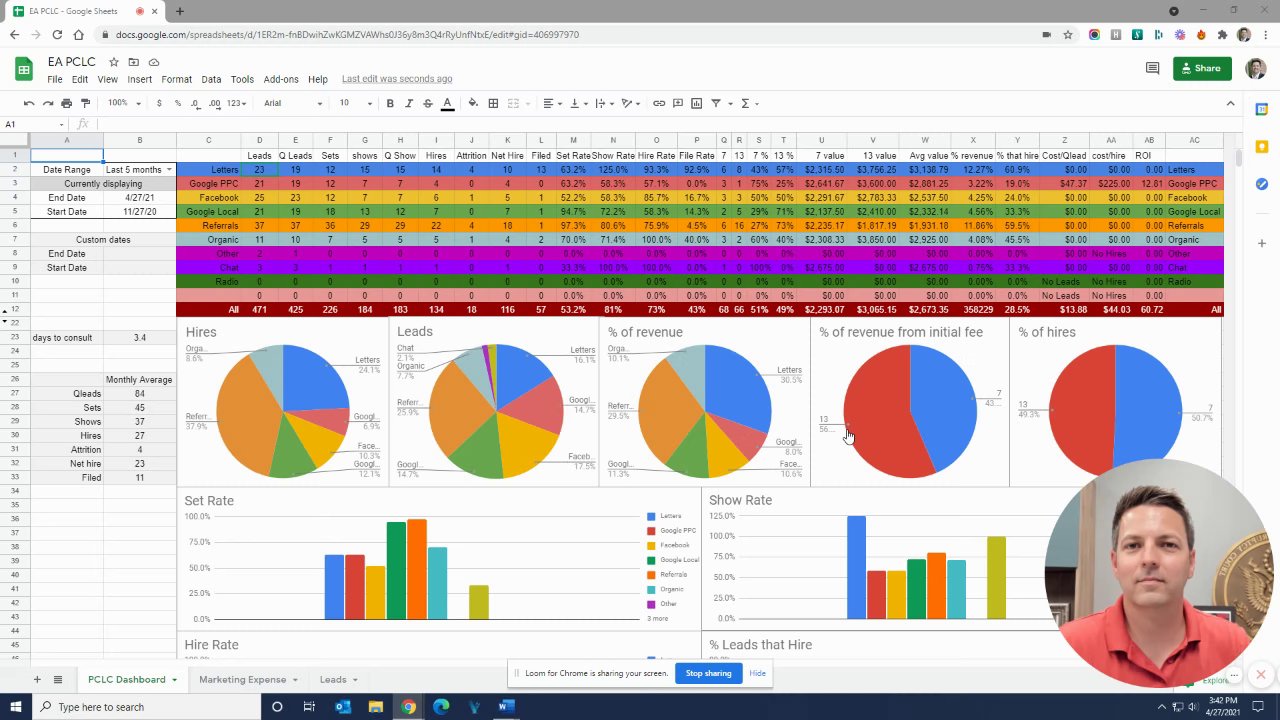Viewport: 1280px width, 720px height.
Task: Insert link using chain icon
Action: point(659,103)
